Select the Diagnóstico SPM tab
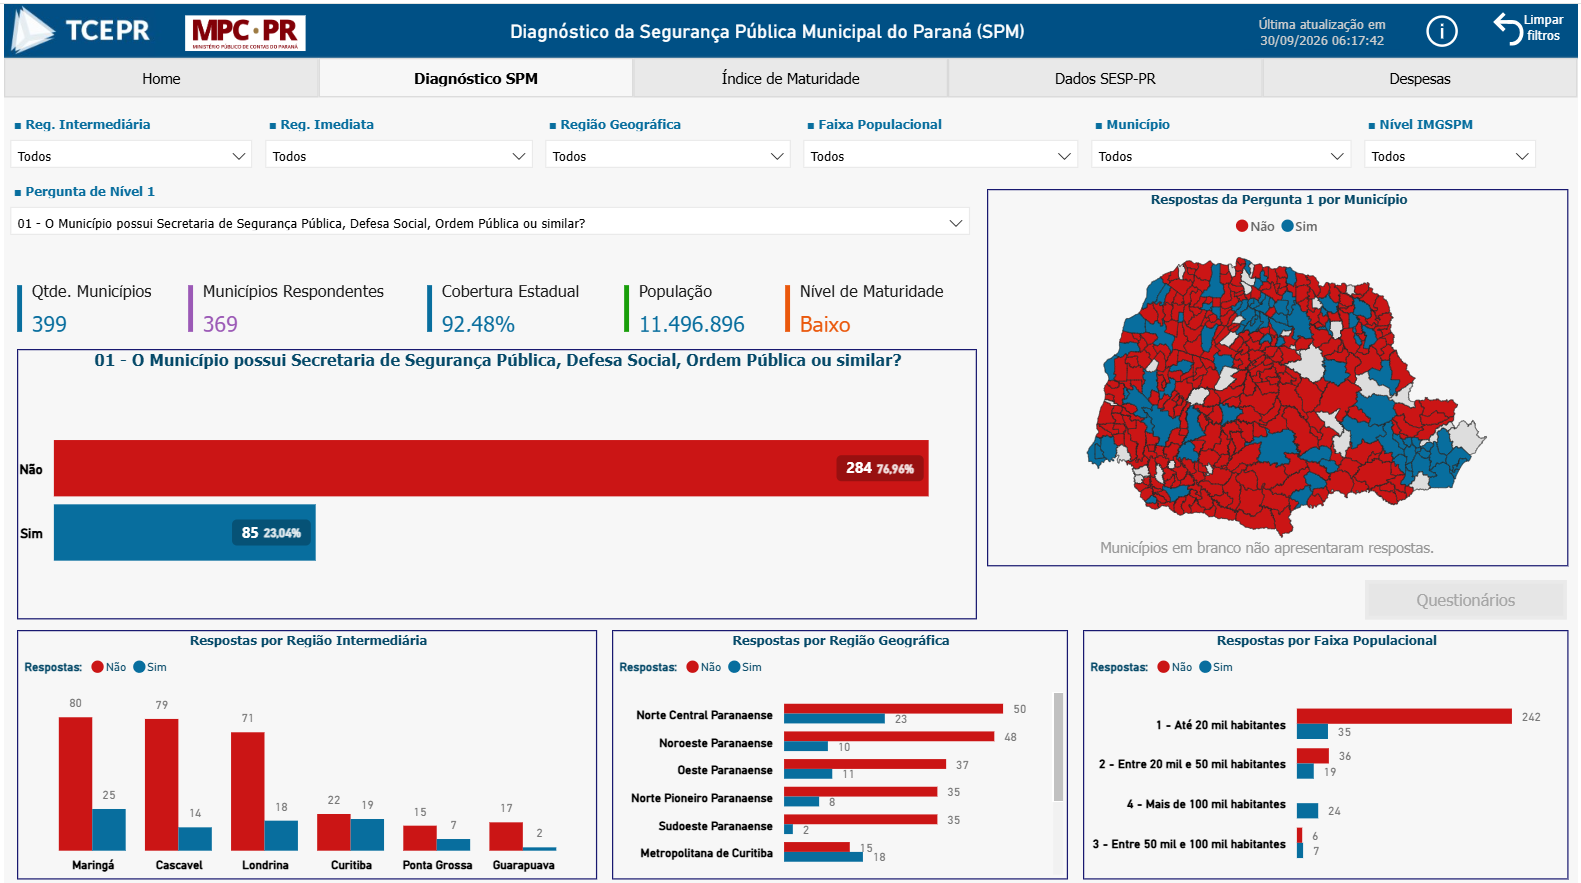The height and width of the screenshot is (883, 1581). tap(476, 78)
